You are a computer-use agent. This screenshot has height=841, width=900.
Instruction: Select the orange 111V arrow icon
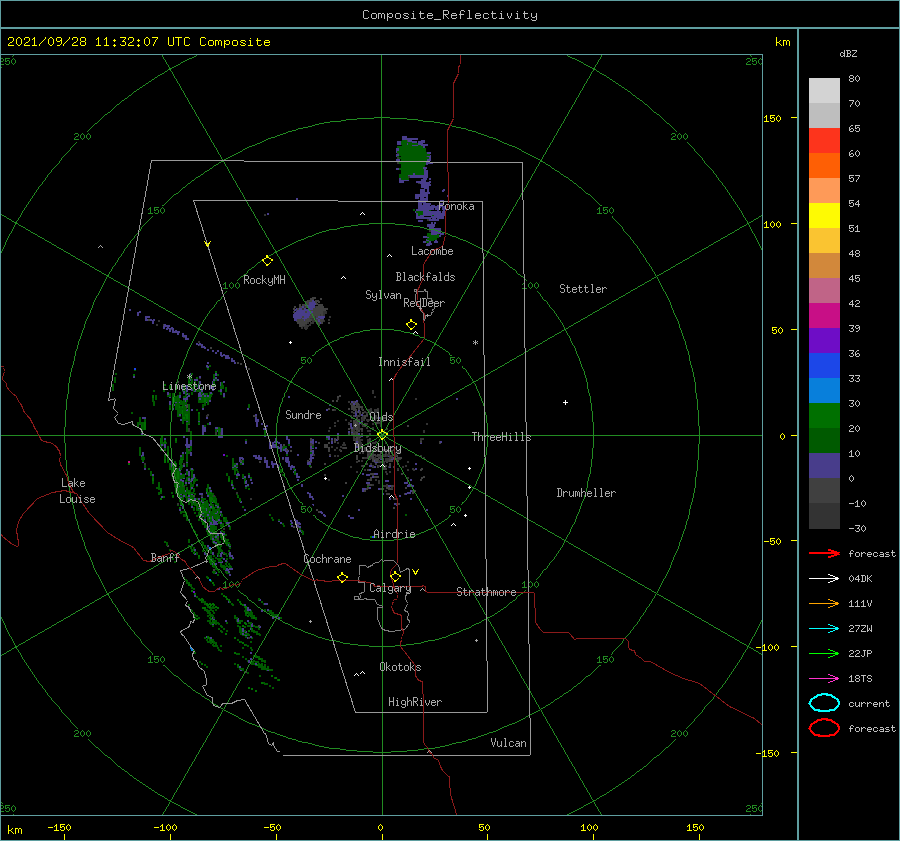[824, 603]
